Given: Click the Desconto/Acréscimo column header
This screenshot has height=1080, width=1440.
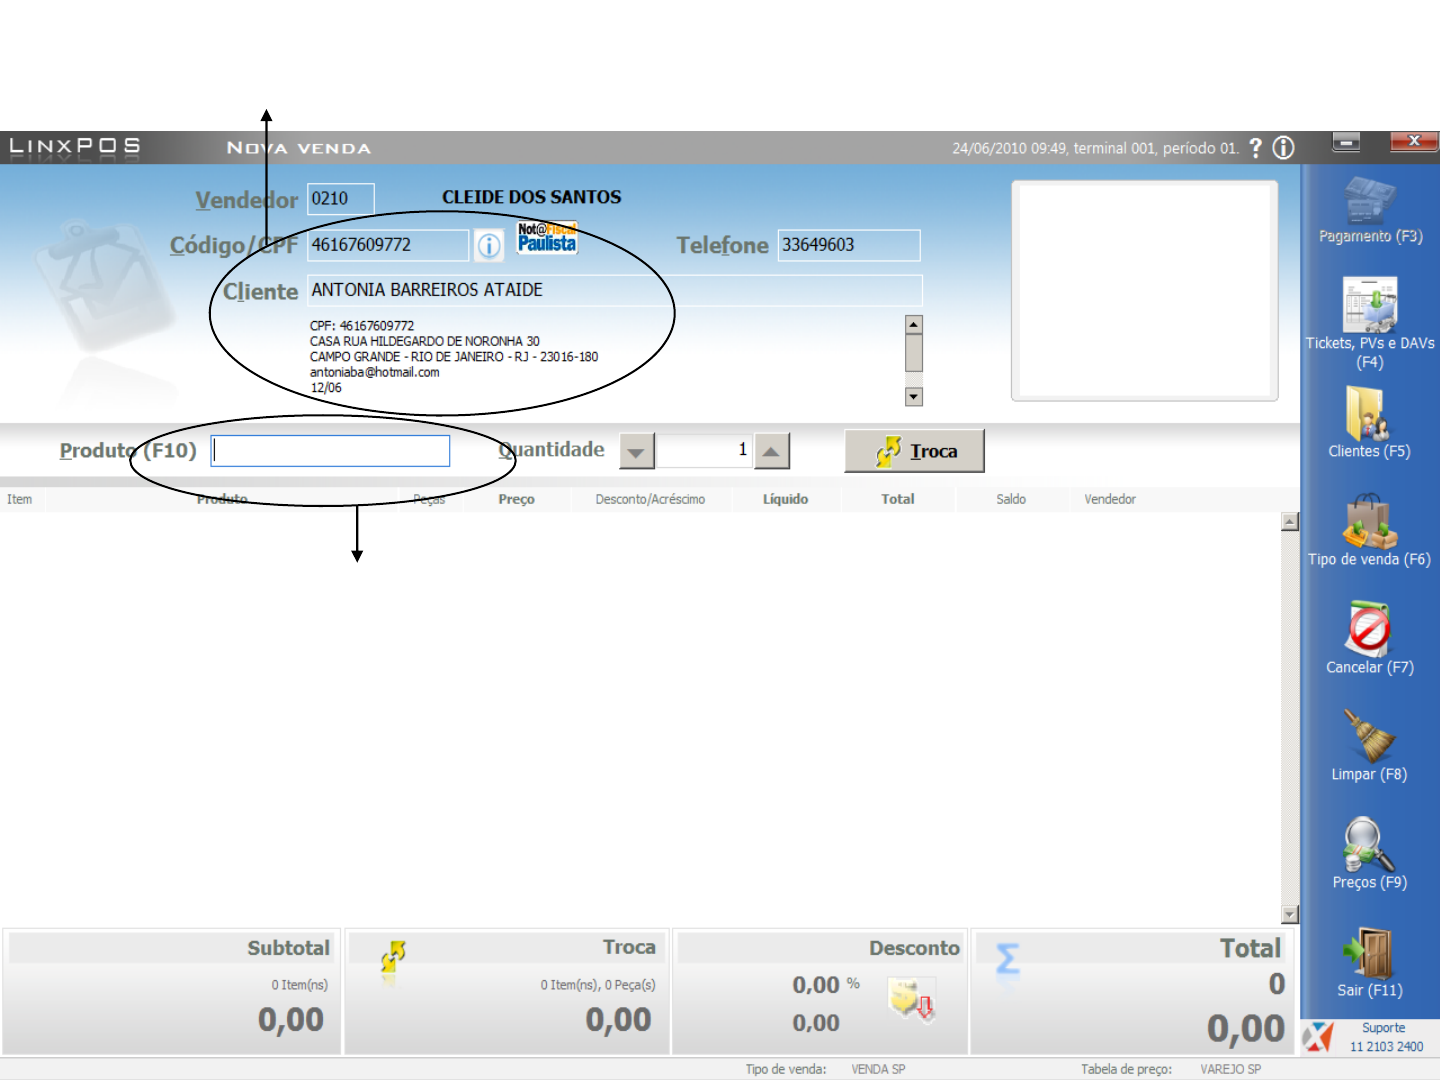Looking at the screenshot, I should pos(650,499).
